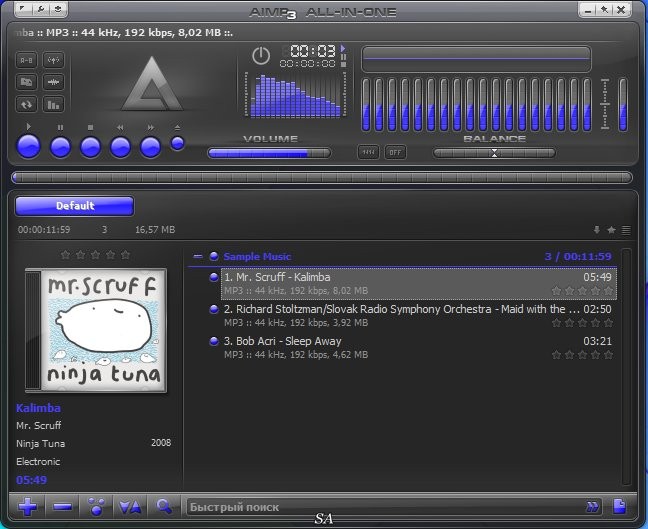The image size is (648, 529).
Task: Rate Kalimba five stars in playlist row
Action: (608, 291)
